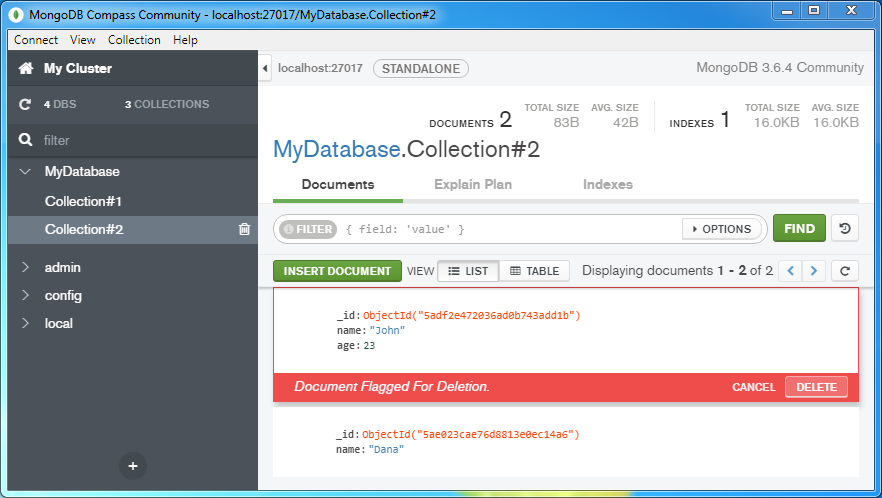Expand the local database
The width and height of the screenshot is (882, 498).
(x=25, y=323)
